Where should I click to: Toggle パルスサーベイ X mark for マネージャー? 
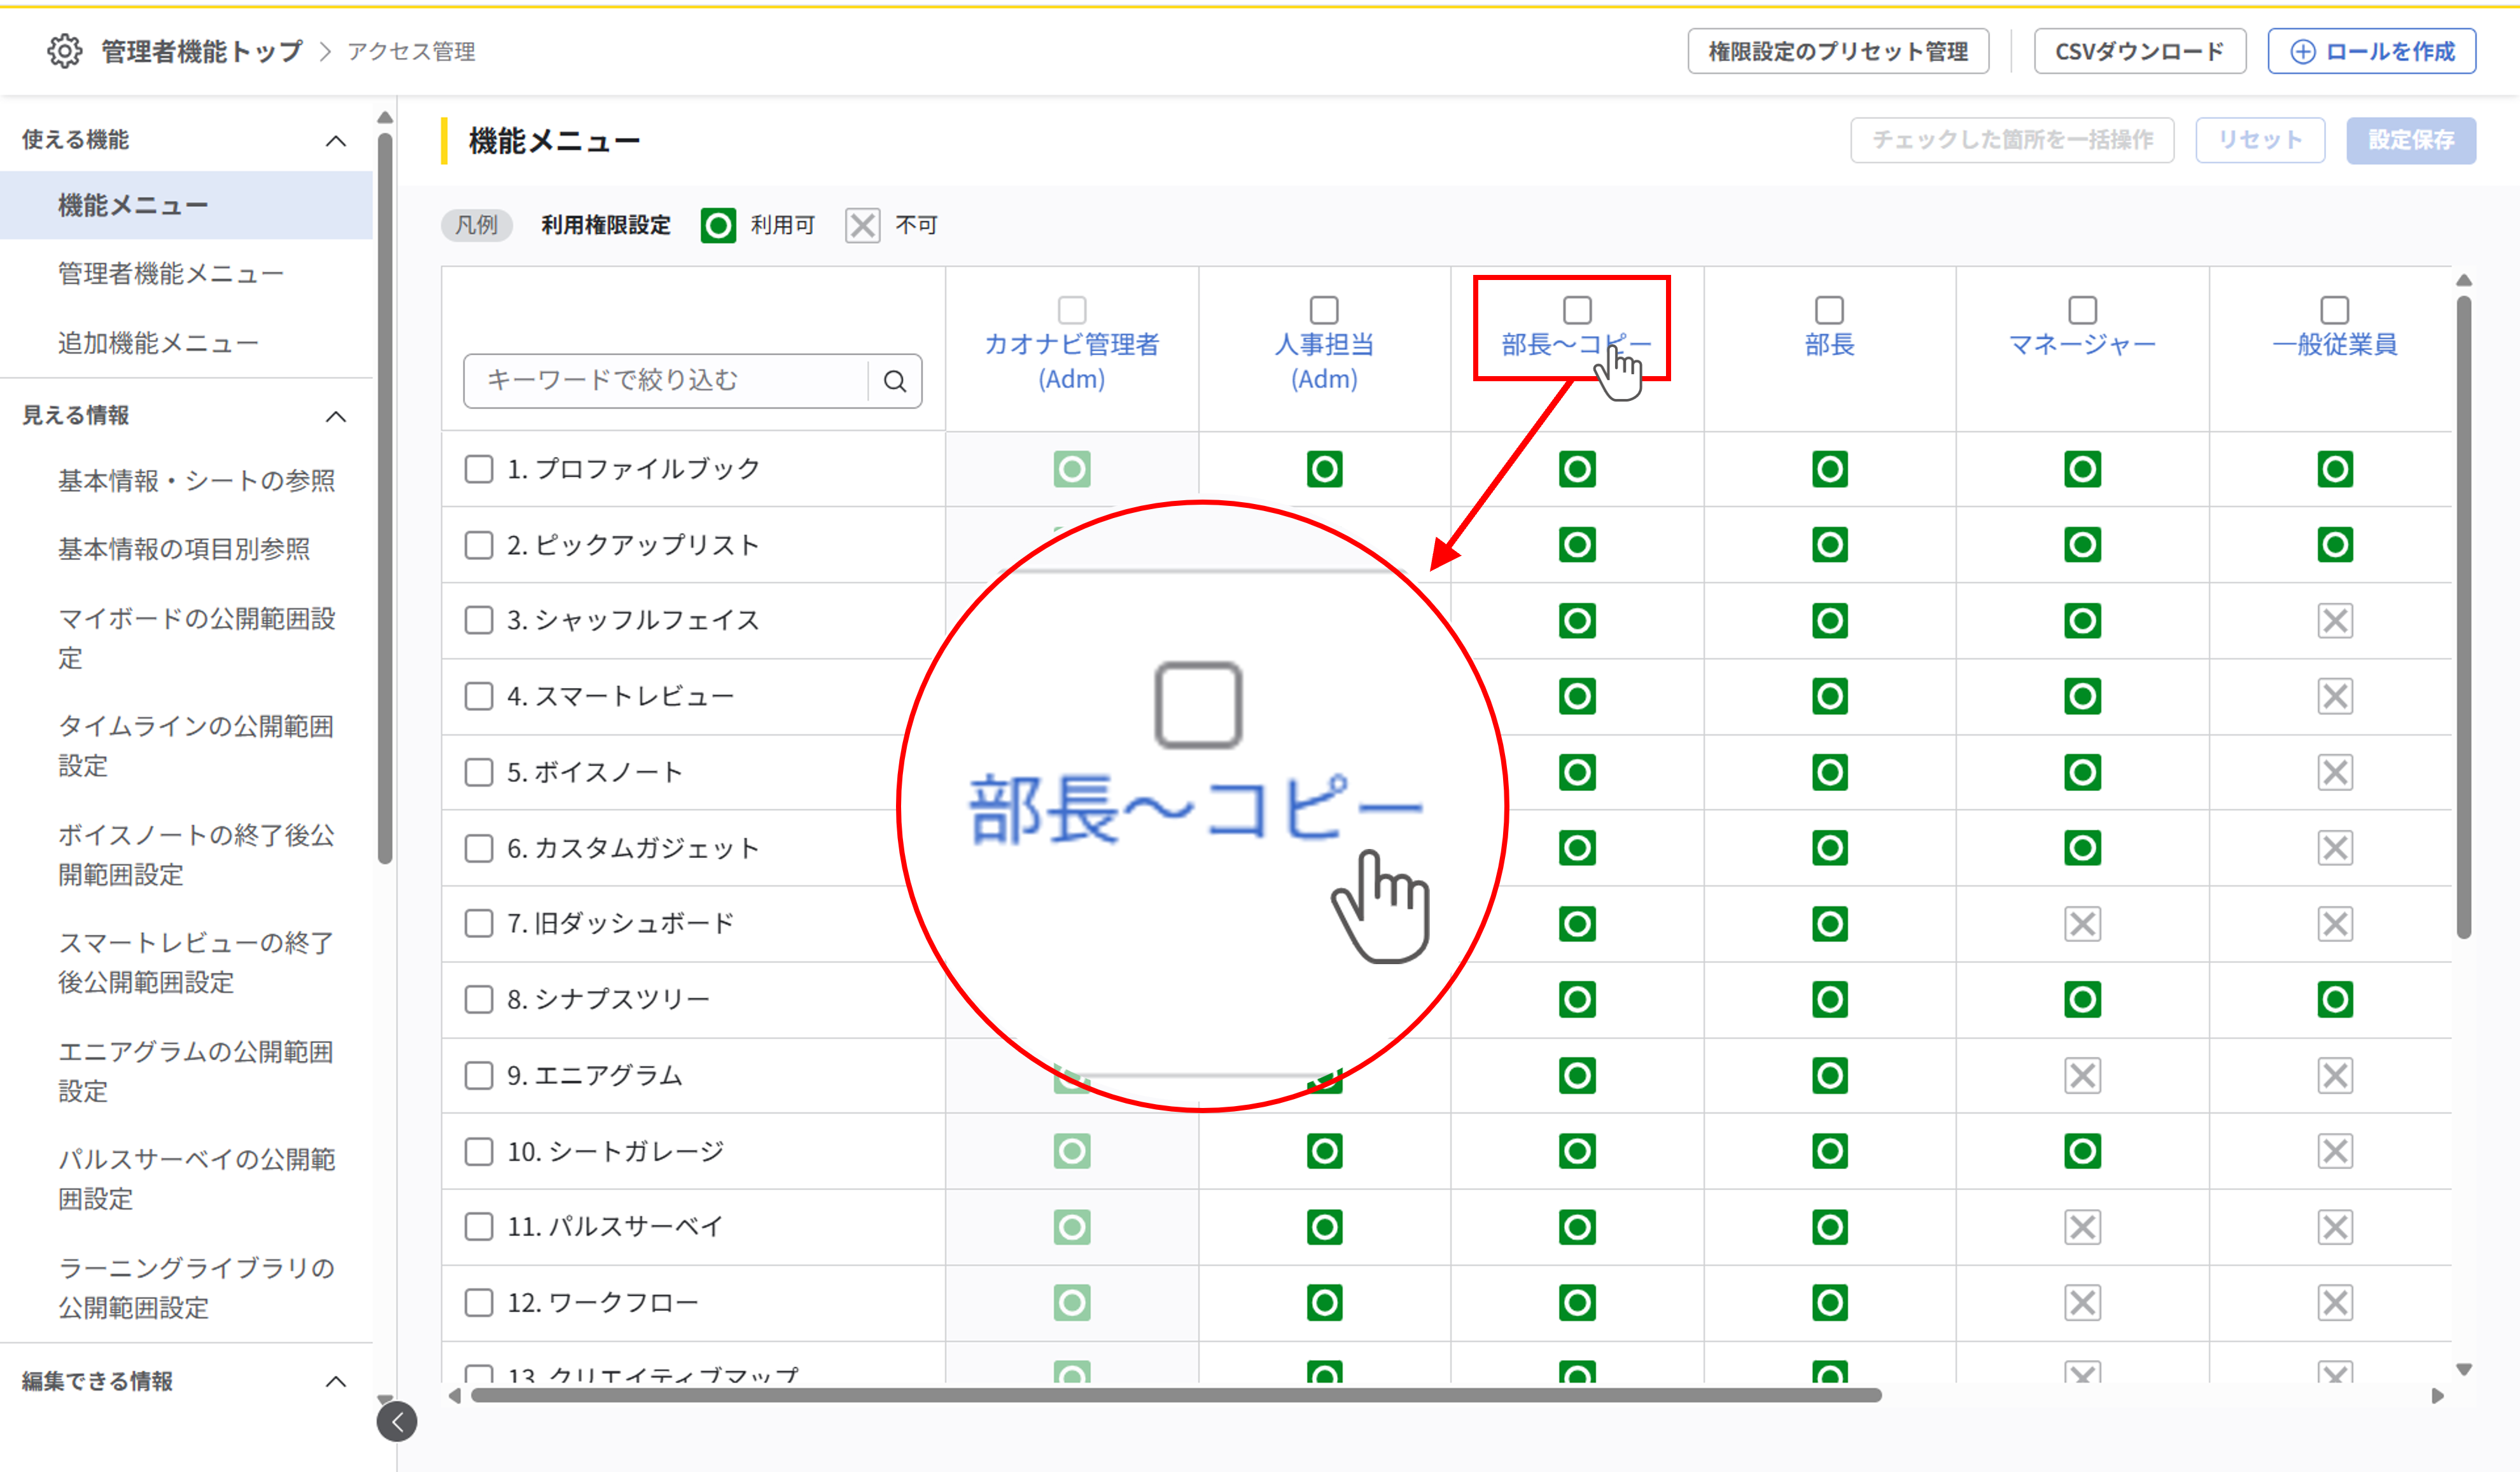coord(2083,1227)
